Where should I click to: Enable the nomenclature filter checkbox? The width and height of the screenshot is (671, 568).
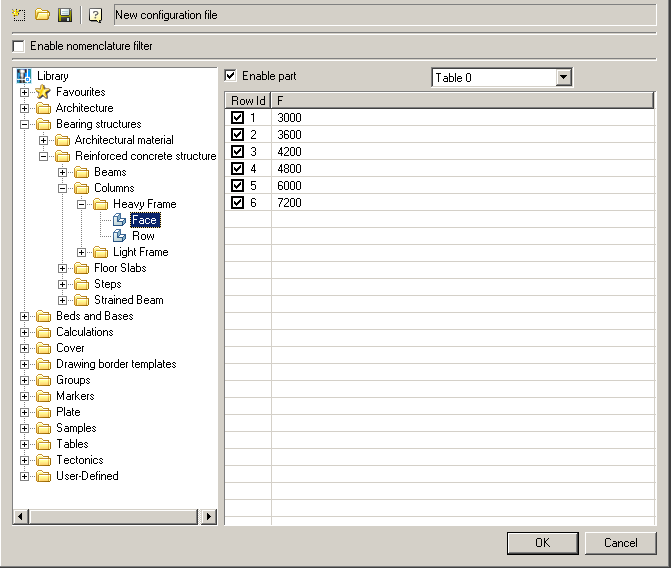18,46
